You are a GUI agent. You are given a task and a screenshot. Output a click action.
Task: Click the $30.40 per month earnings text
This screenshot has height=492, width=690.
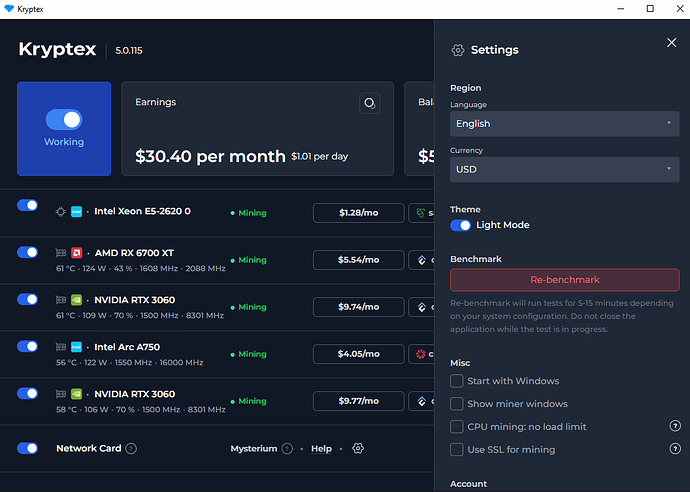210,157
